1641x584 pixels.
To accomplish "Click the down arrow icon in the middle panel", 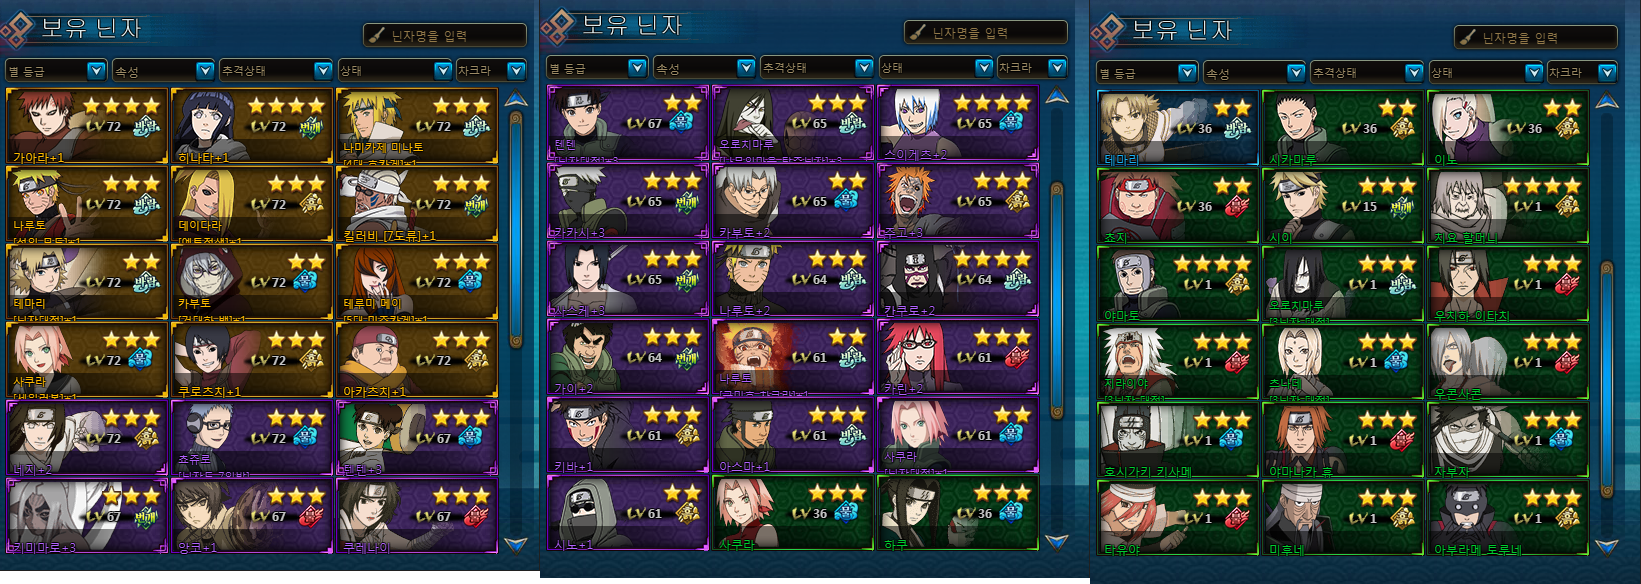I will tap(1057, 541).
